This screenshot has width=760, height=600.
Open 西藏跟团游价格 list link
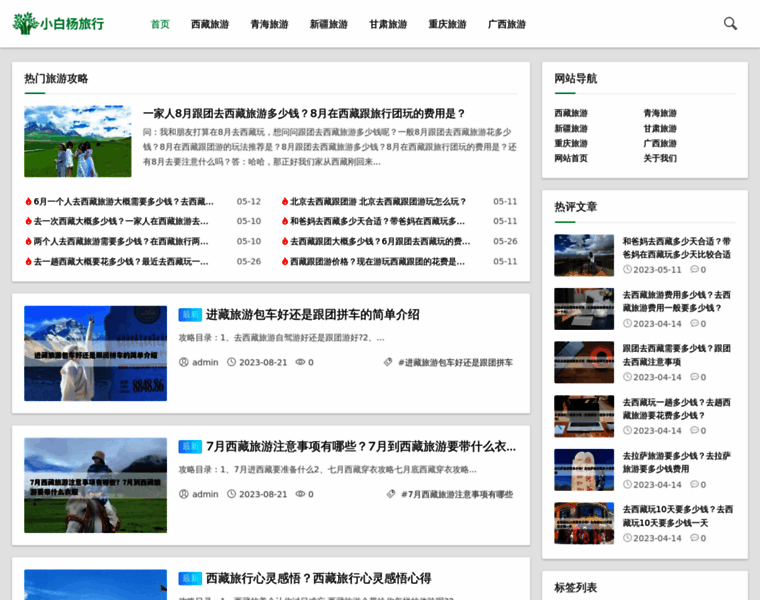point(377,261)
